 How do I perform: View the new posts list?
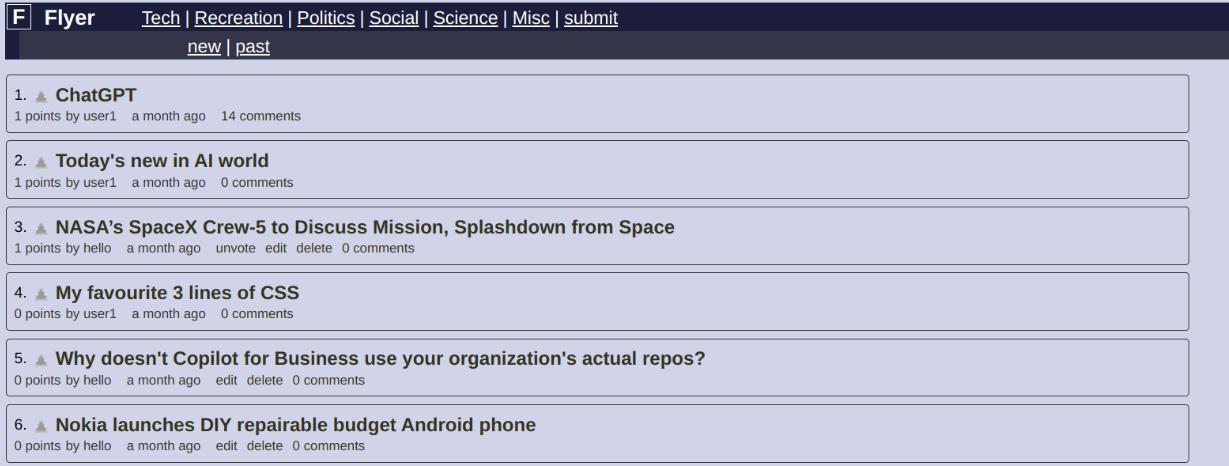point(204,47)
